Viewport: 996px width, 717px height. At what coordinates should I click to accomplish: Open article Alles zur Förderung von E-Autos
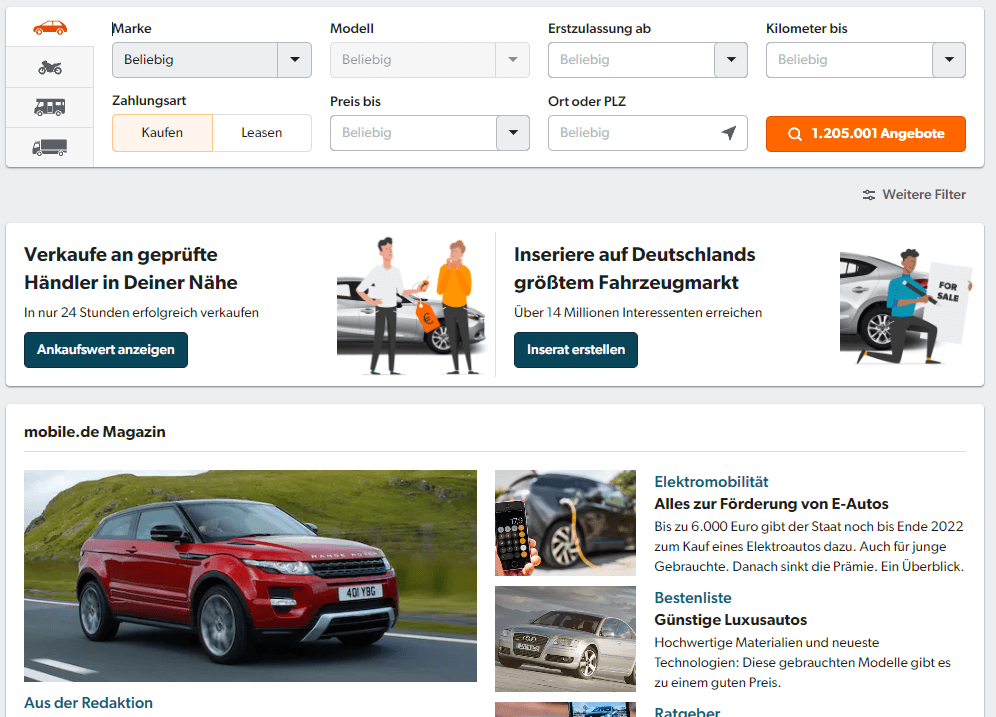771,504
